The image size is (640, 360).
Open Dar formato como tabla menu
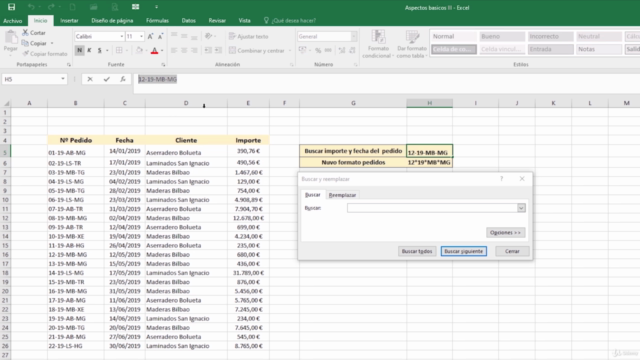tap(411, 44)
